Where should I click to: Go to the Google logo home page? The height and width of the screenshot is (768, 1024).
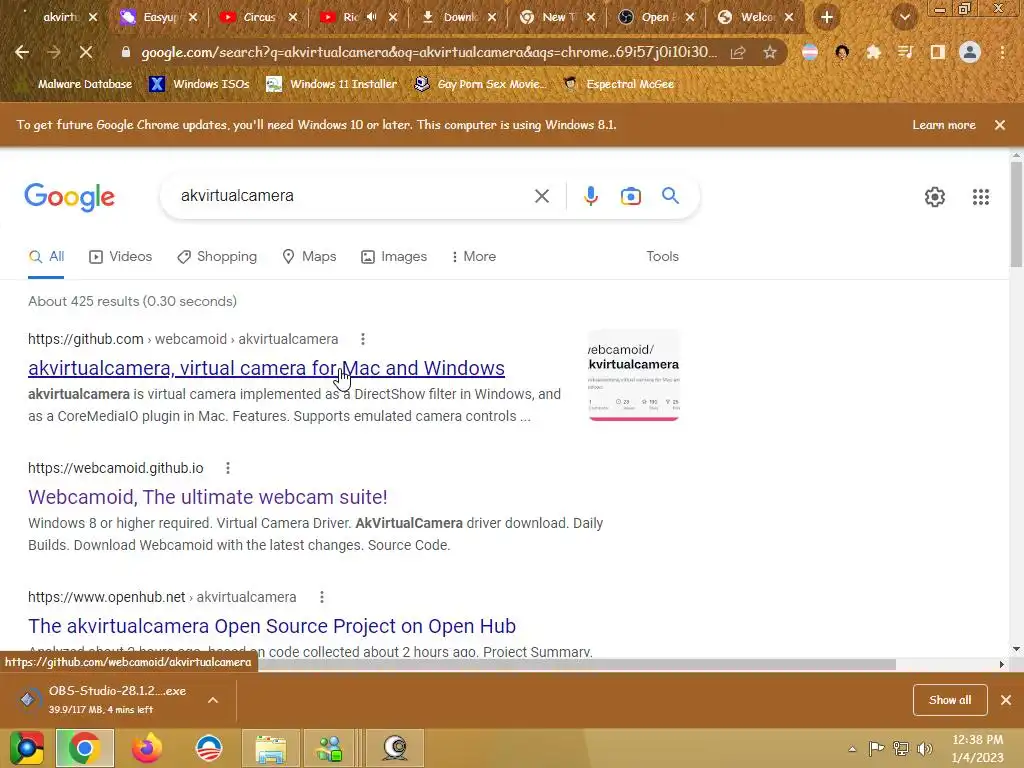69,197
